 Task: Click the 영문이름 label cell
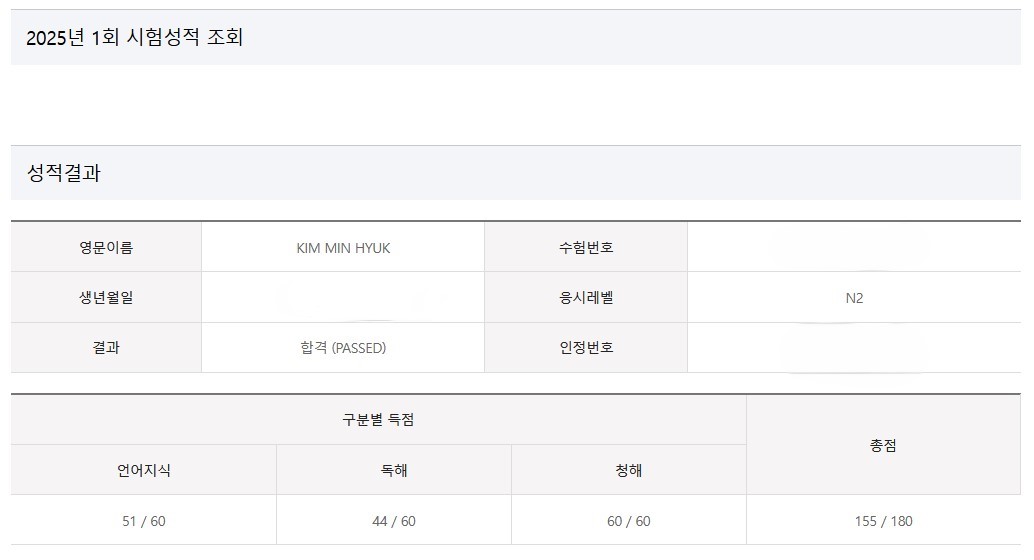click(x=106, y=248)
